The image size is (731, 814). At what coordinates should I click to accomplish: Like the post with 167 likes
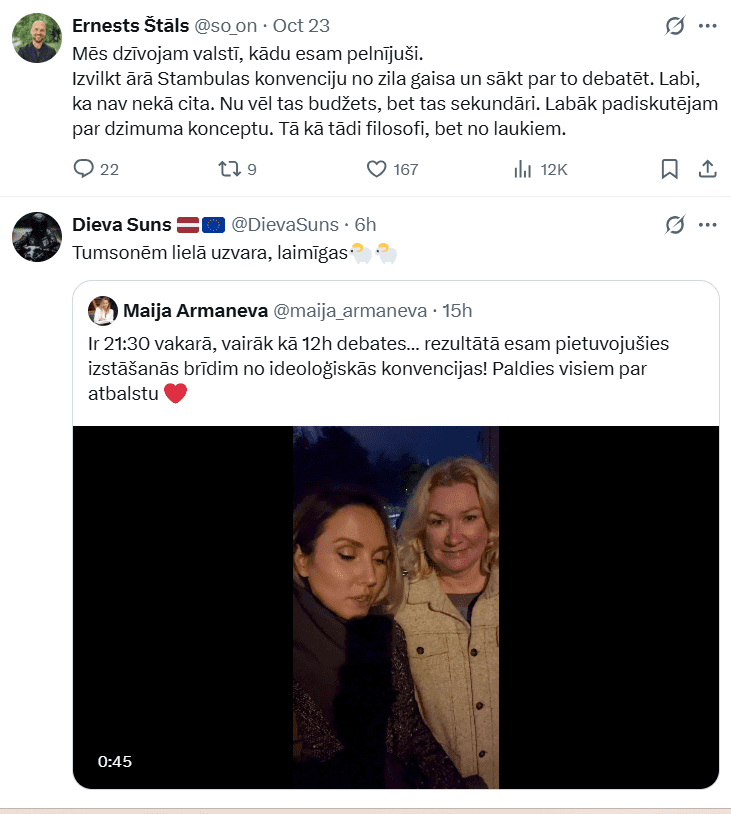(377, 169)
